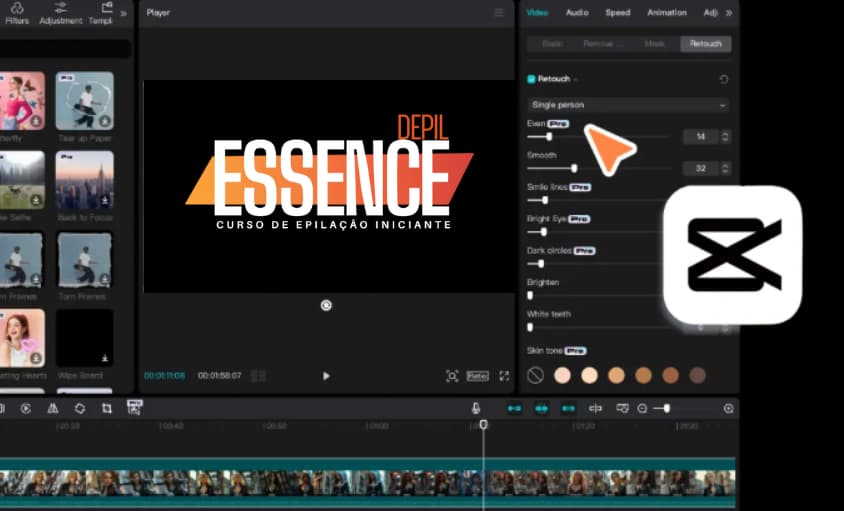Play the video preview
844x511 pixels.
(x=326, y=376)
